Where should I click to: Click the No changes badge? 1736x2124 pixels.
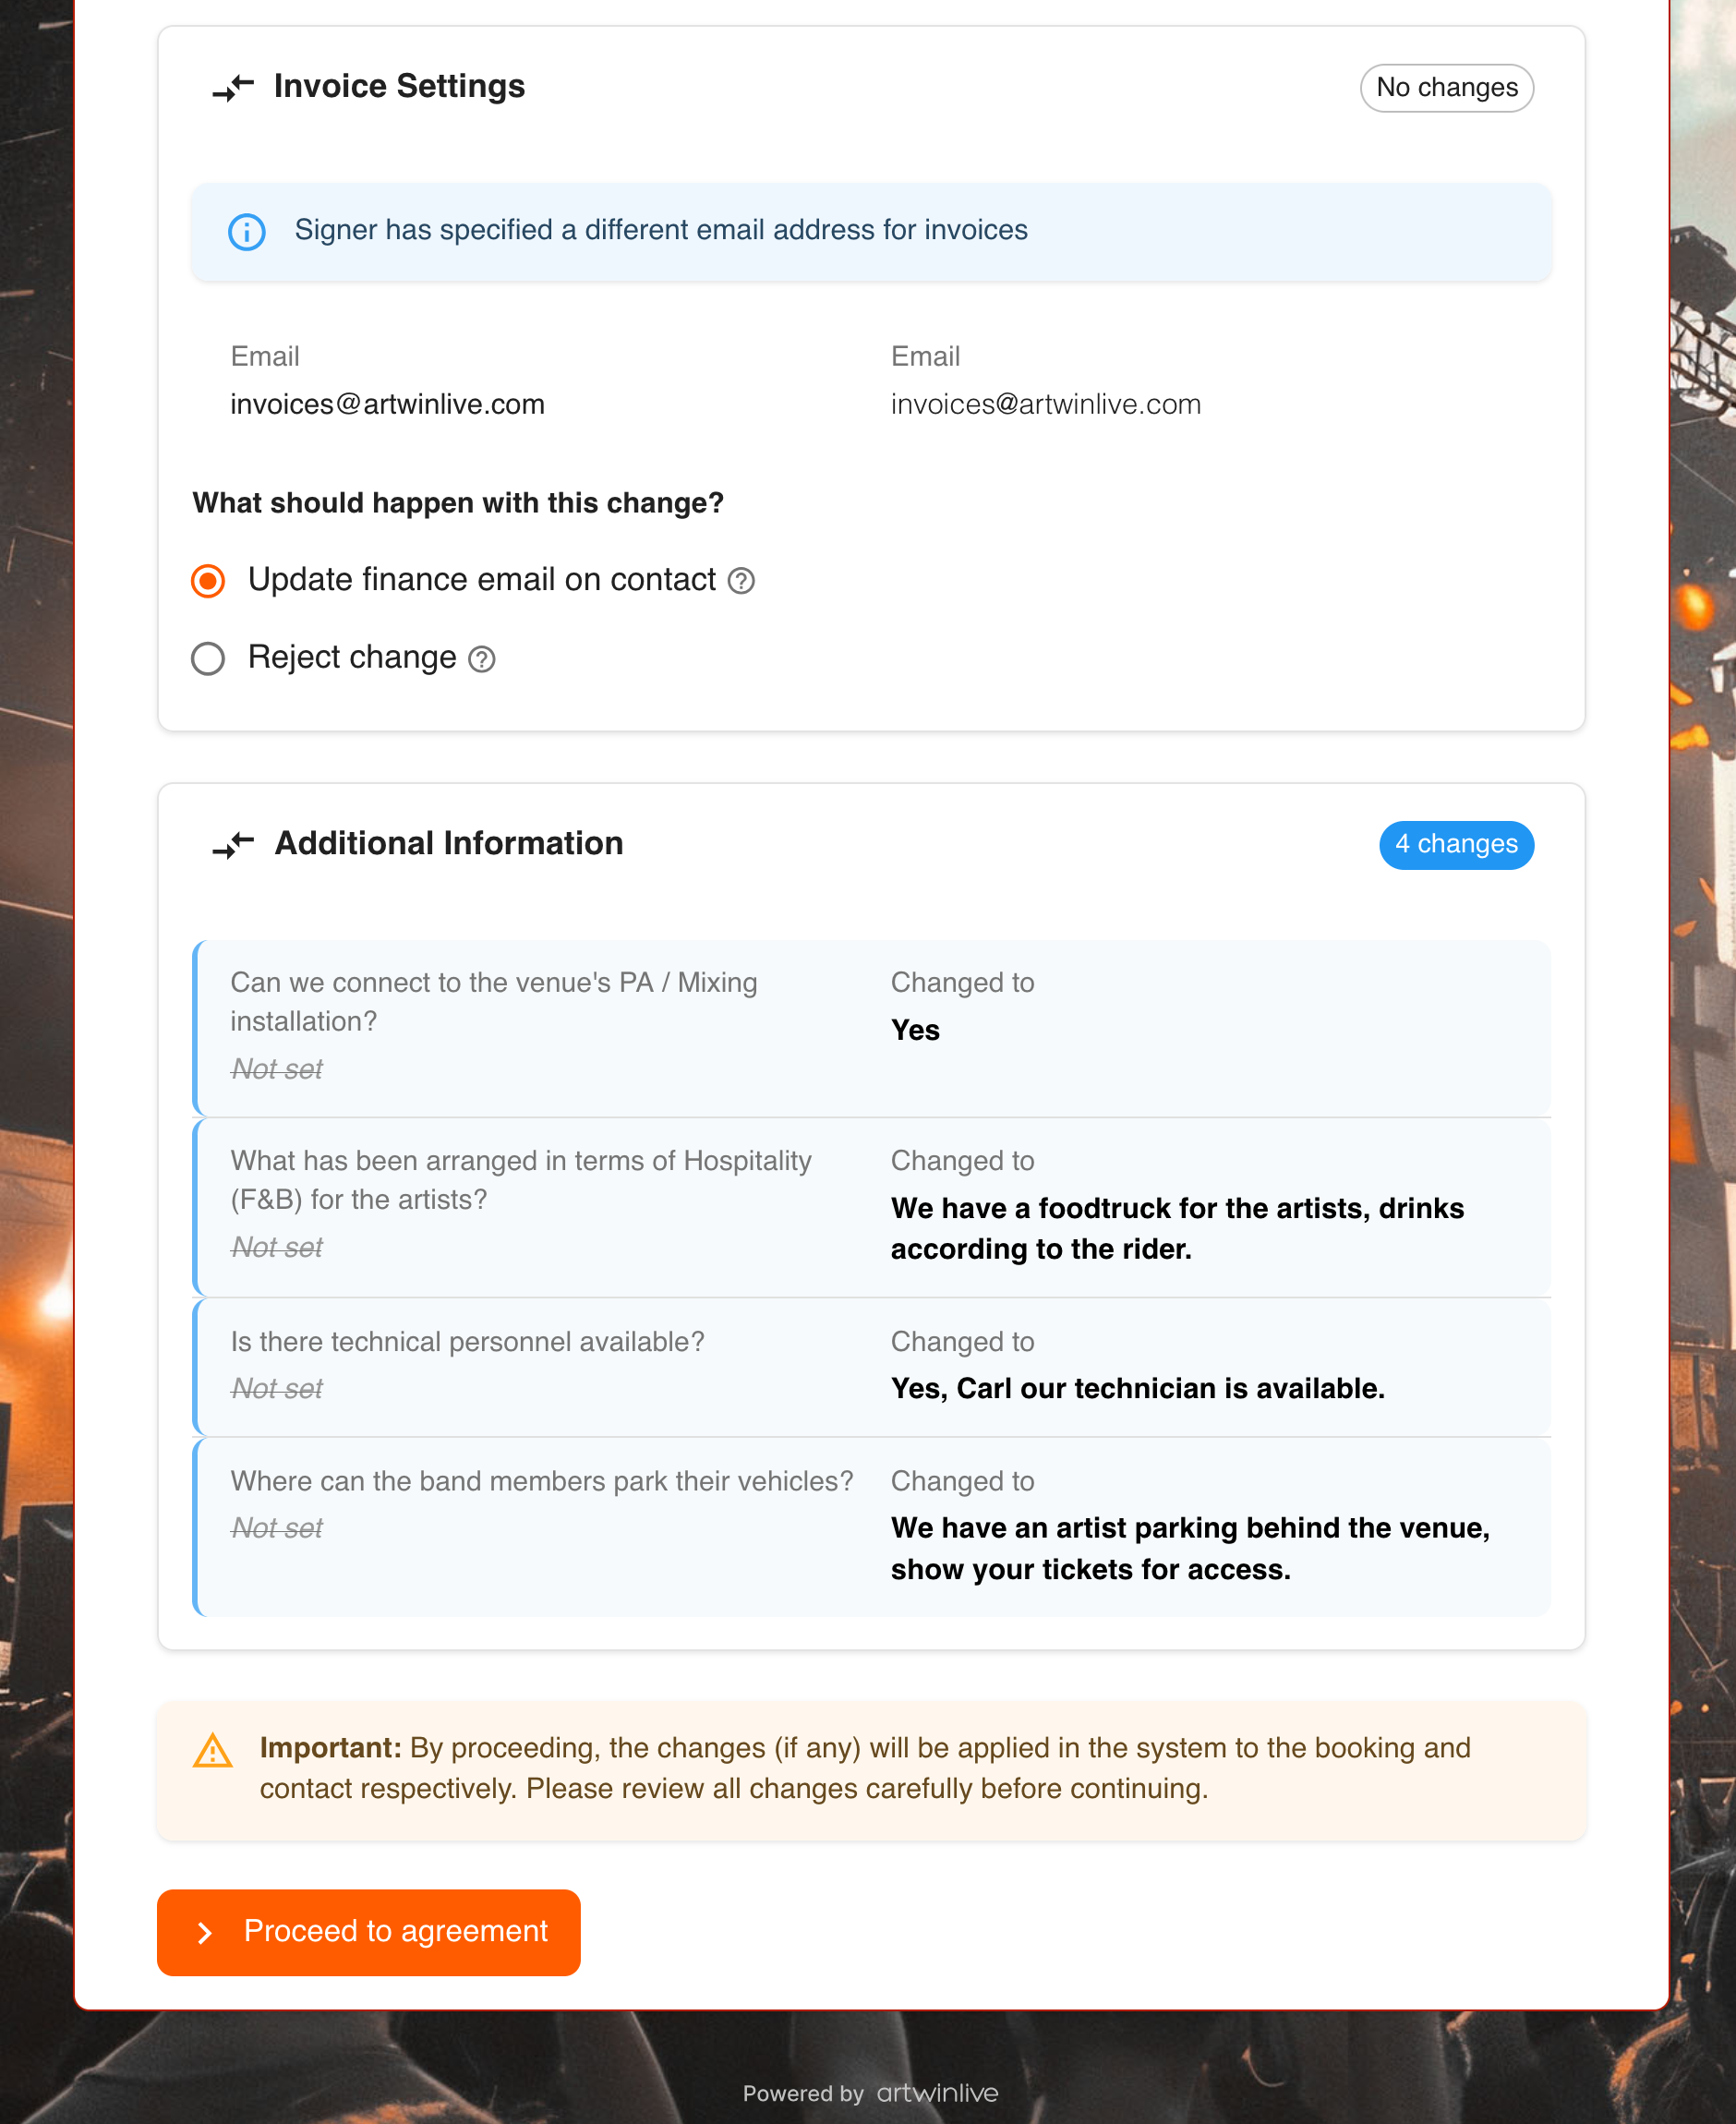(1446, 88)
